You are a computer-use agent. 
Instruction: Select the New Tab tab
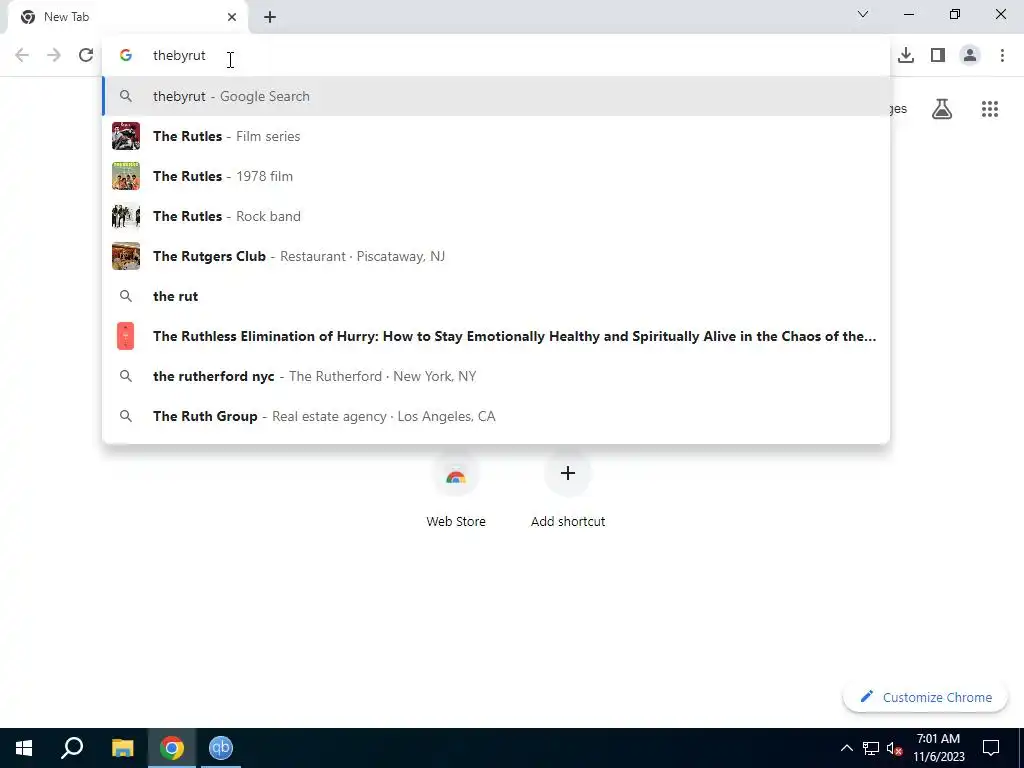[128, 17]
